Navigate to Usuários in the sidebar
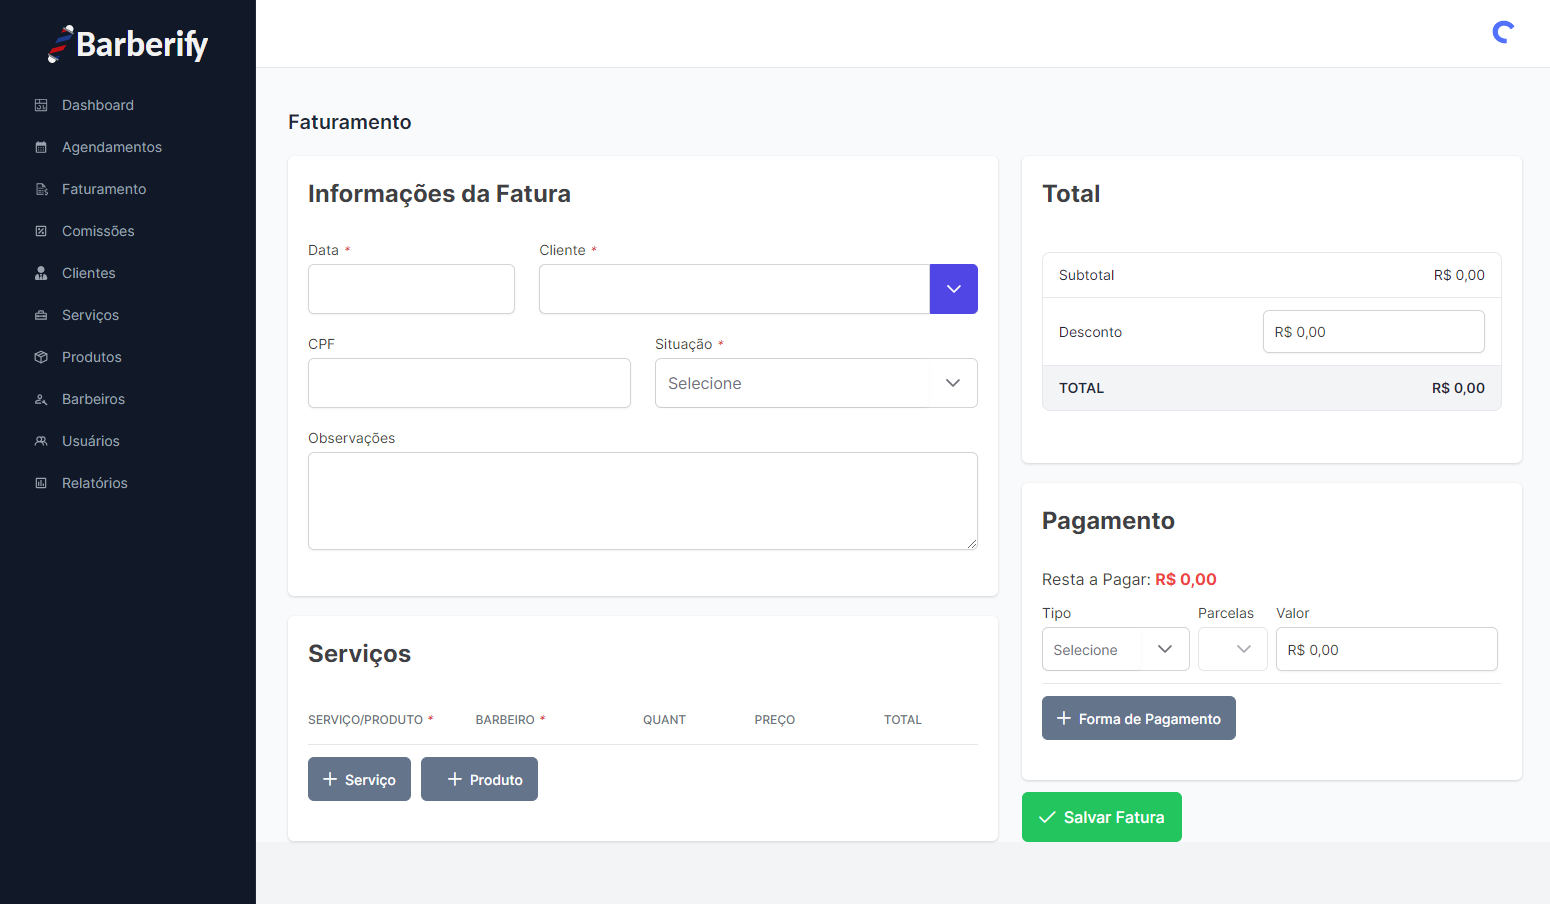1550x904 pixels. click(91, 441)
